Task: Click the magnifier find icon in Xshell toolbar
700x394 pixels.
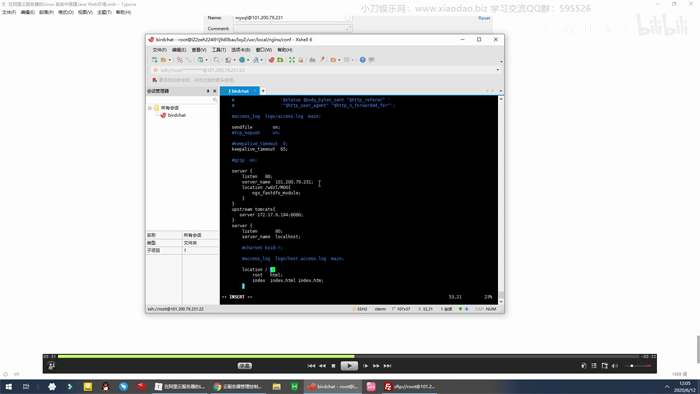Action: (217, 60)
